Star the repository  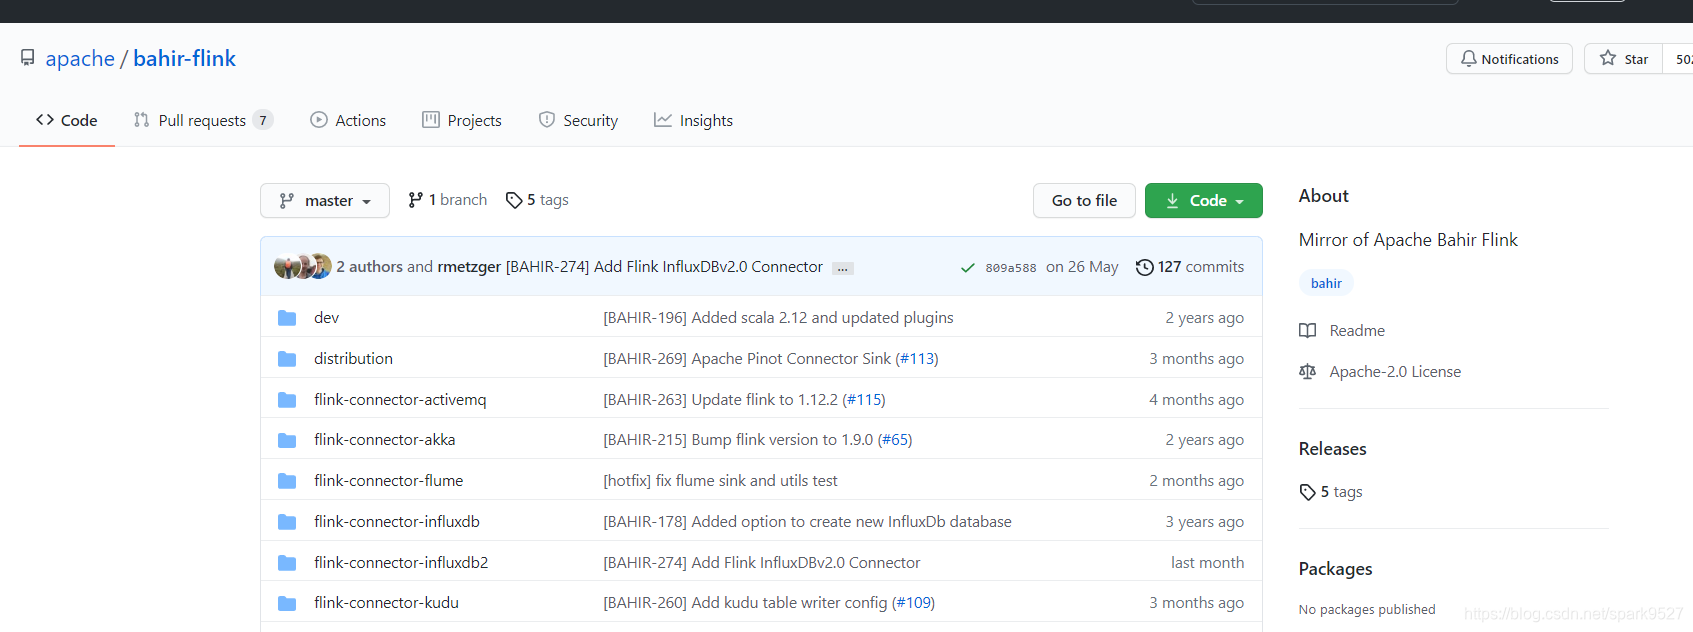(x=1624, y=59)
